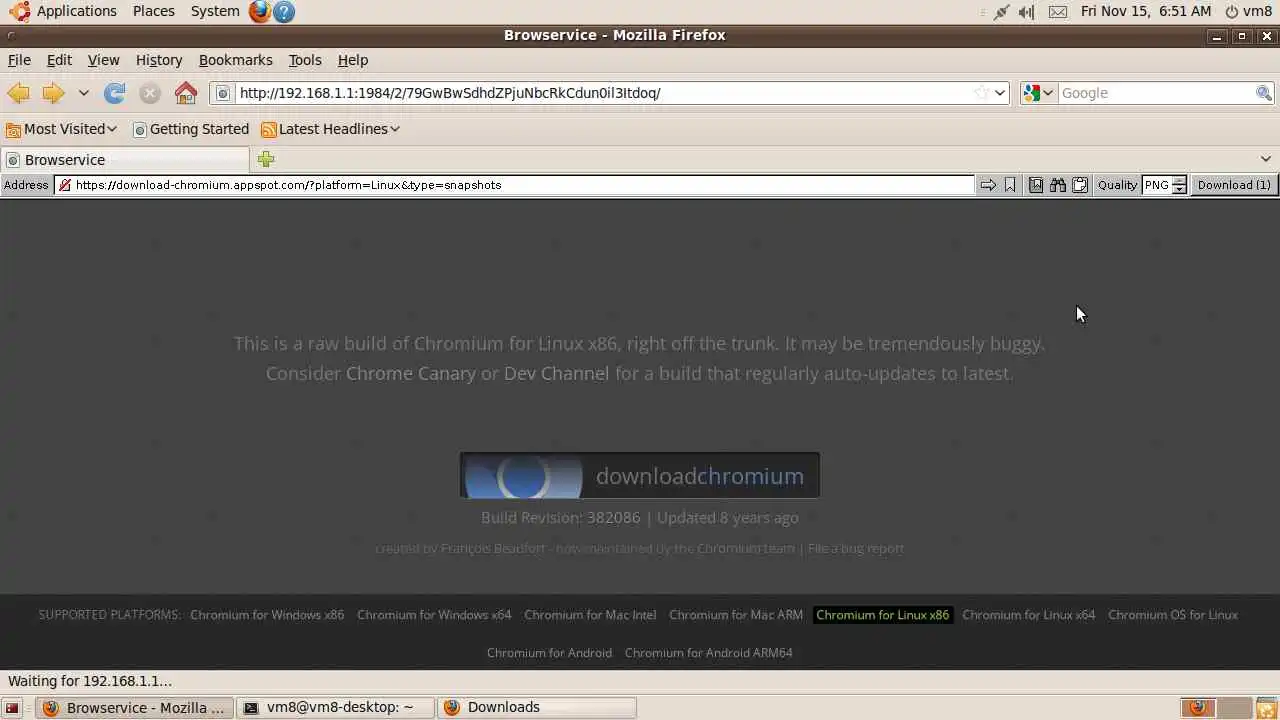
Task: Decrease the Quality value with down arrow
Action: (x=1179, y=190)
